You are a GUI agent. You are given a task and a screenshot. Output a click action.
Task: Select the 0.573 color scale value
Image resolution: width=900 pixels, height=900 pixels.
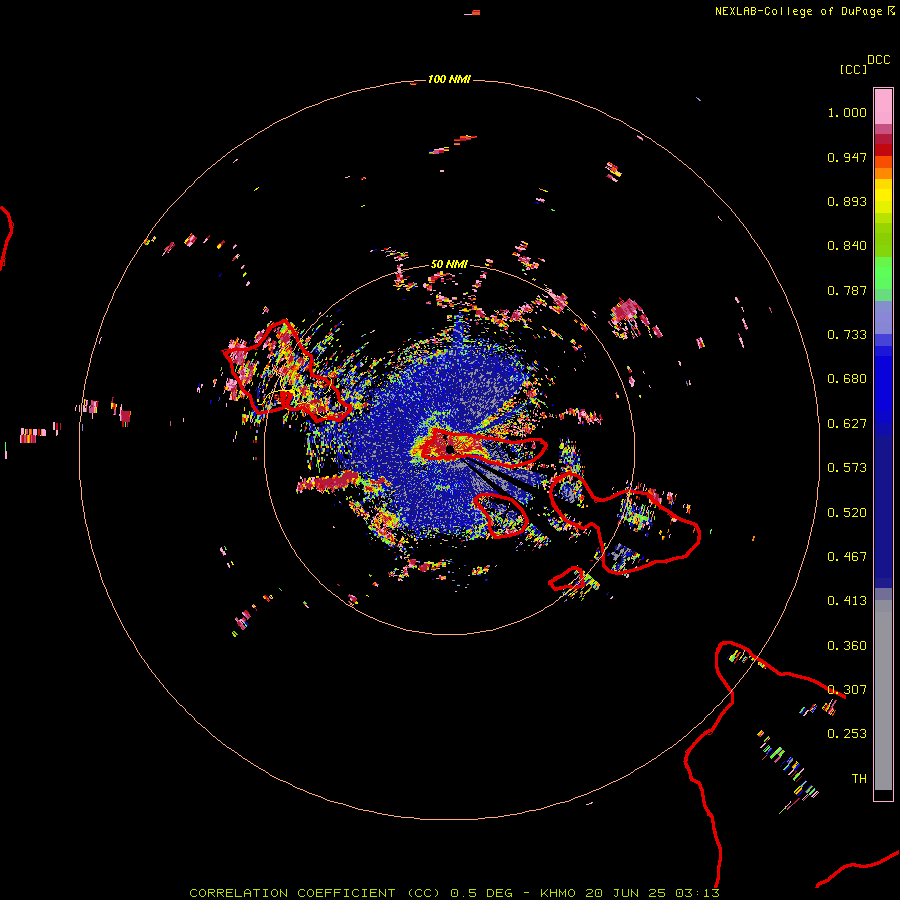pyautogui.click(x=847, y=468)
